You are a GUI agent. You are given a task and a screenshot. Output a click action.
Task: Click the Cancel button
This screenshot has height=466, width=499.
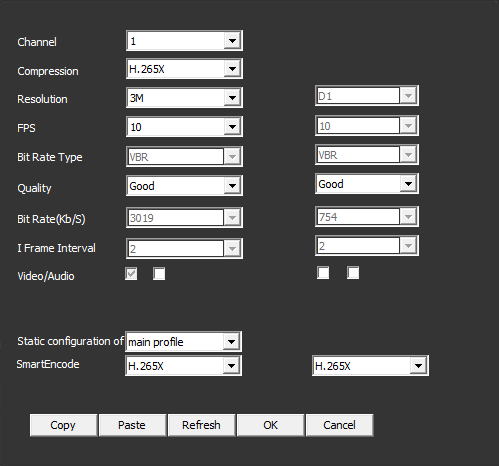pyautogui.click(x=339, y=425)
